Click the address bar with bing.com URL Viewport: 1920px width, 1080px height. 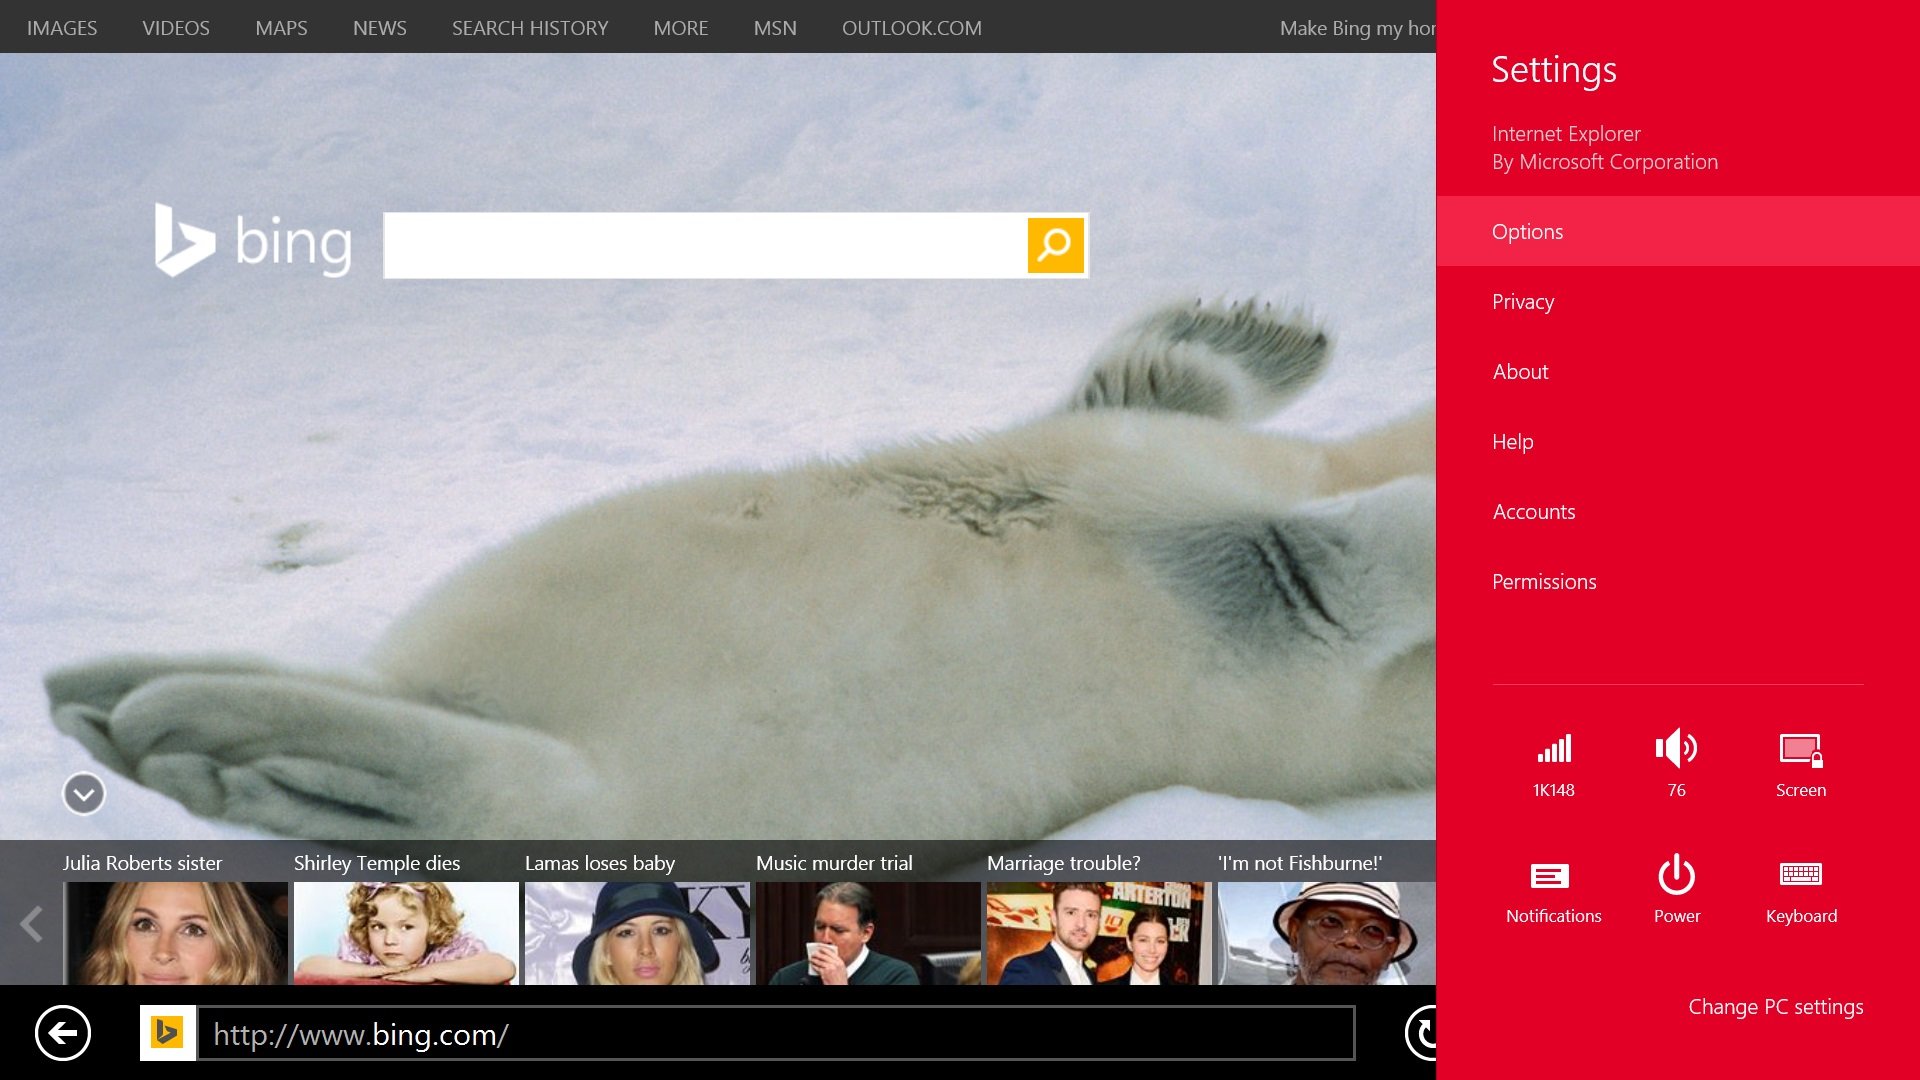pyautogui.click(x=776, y=1033)
